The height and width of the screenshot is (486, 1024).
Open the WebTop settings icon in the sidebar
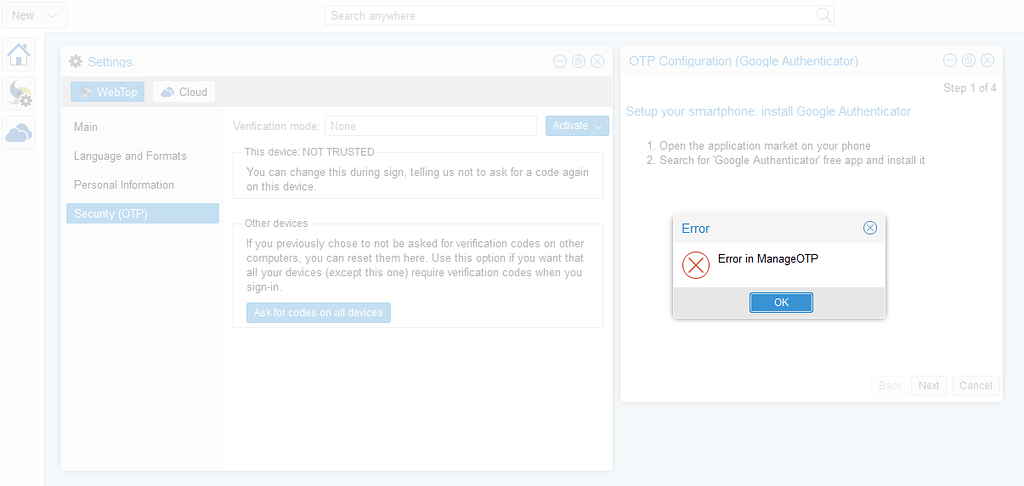click(19, 93)
